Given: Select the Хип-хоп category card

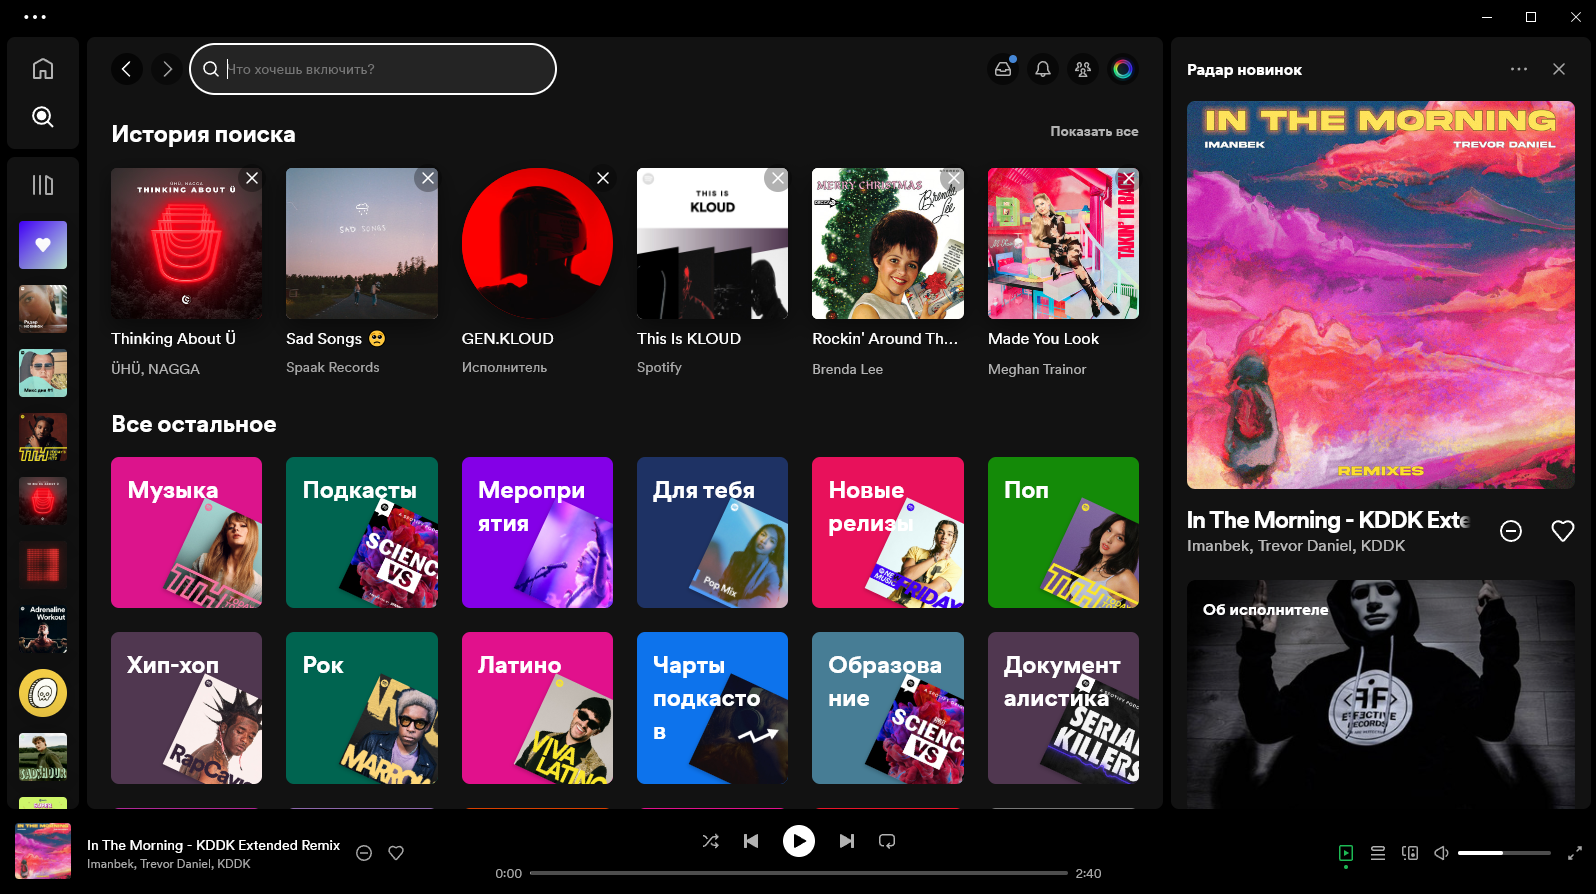Looking at the screenshot, I should pos(186,708).
